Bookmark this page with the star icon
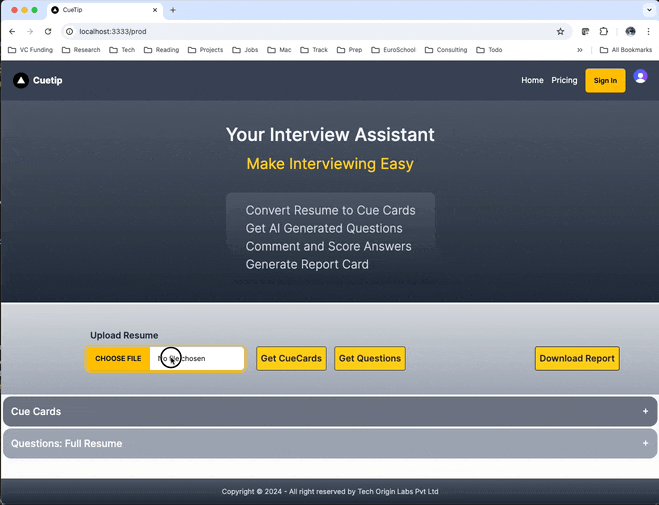This screenshot has height=505, width=659. pyautogui.click(x=560, y=32)
